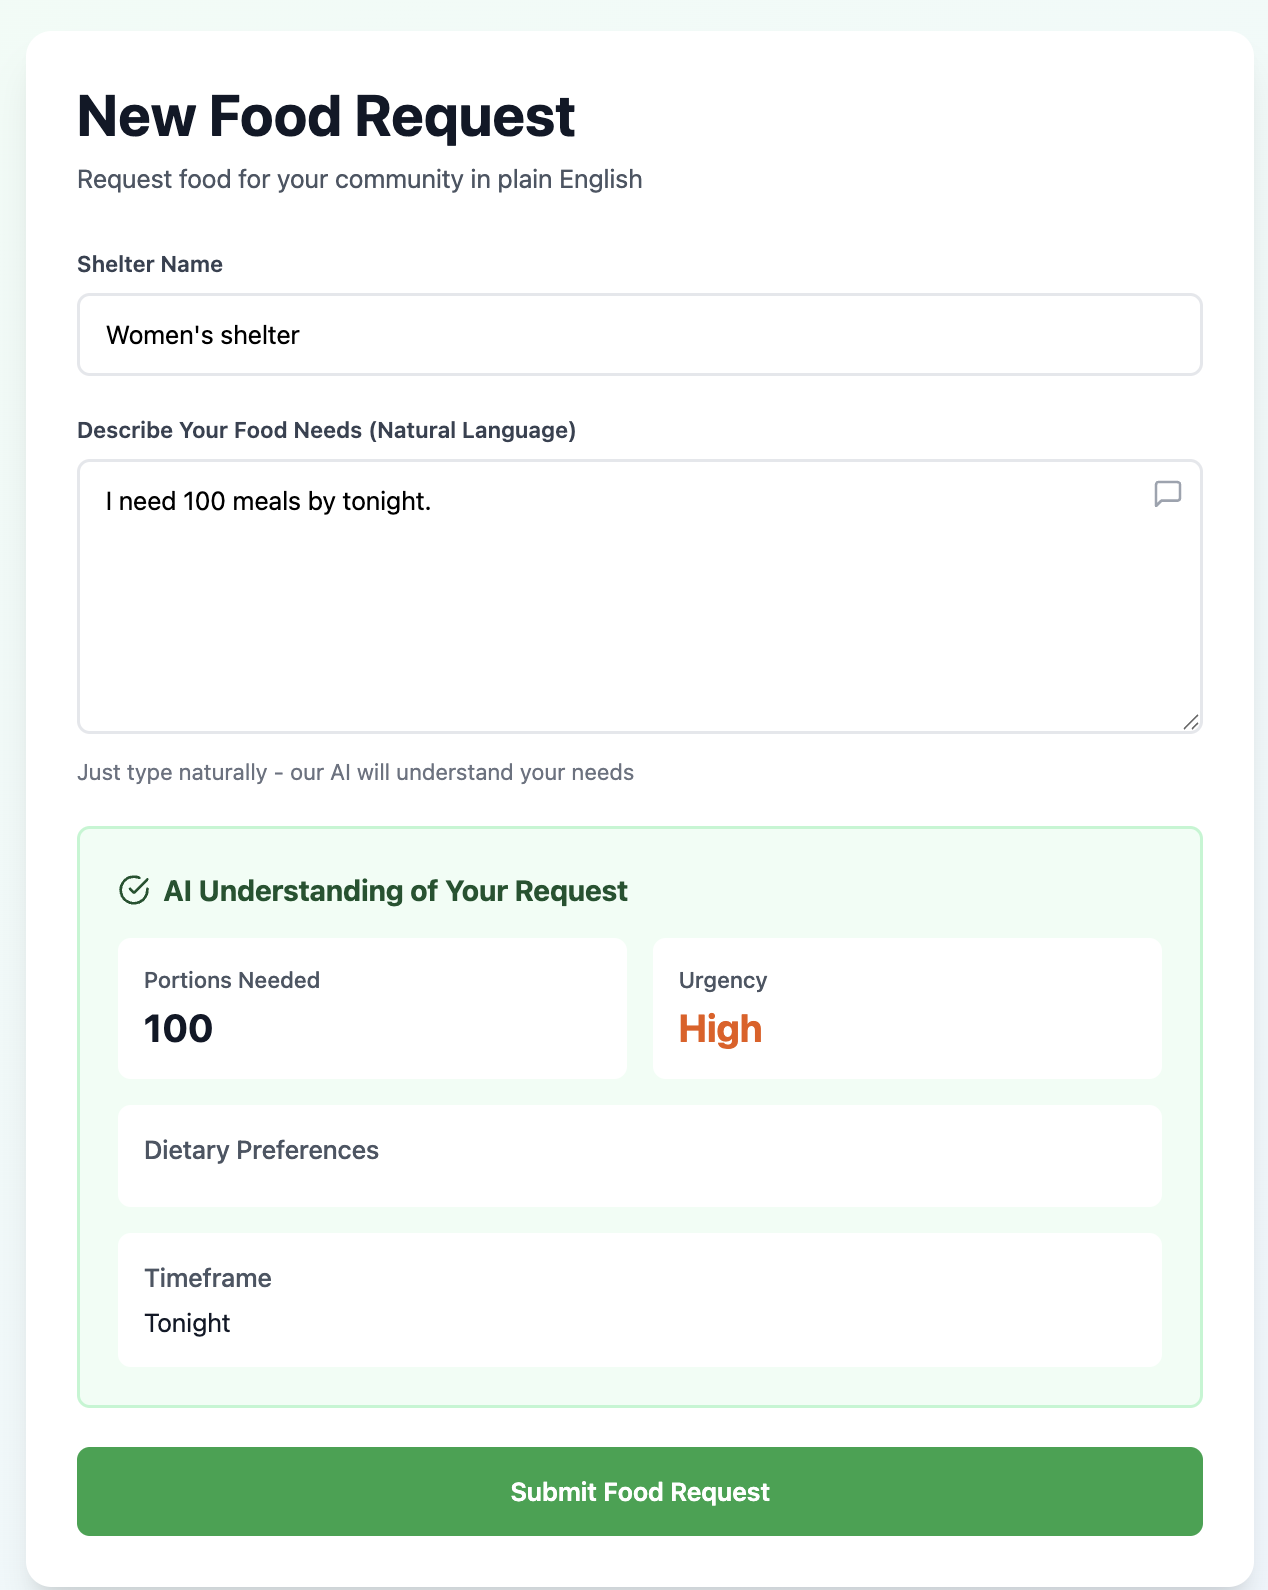Viewport: 1268px width, 1590px height.
Task: Click the Timeframe card showing Tonight
Action: (639, 1299)
